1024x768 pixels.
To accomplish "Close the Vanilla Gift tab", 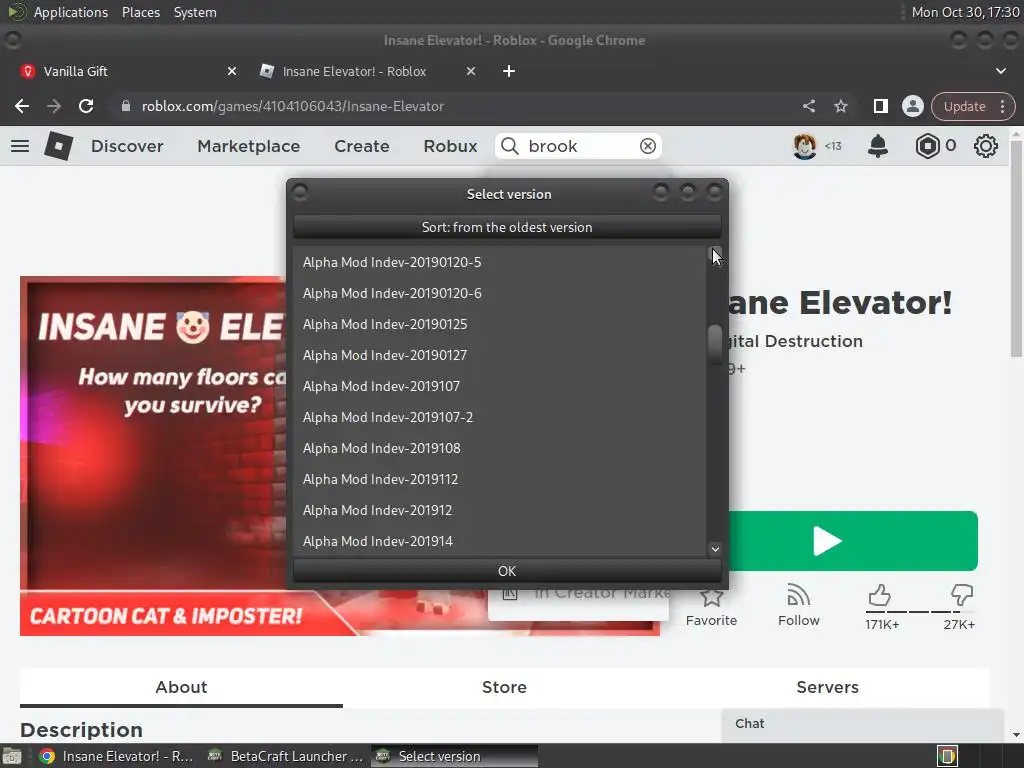I will coord(232,71).
